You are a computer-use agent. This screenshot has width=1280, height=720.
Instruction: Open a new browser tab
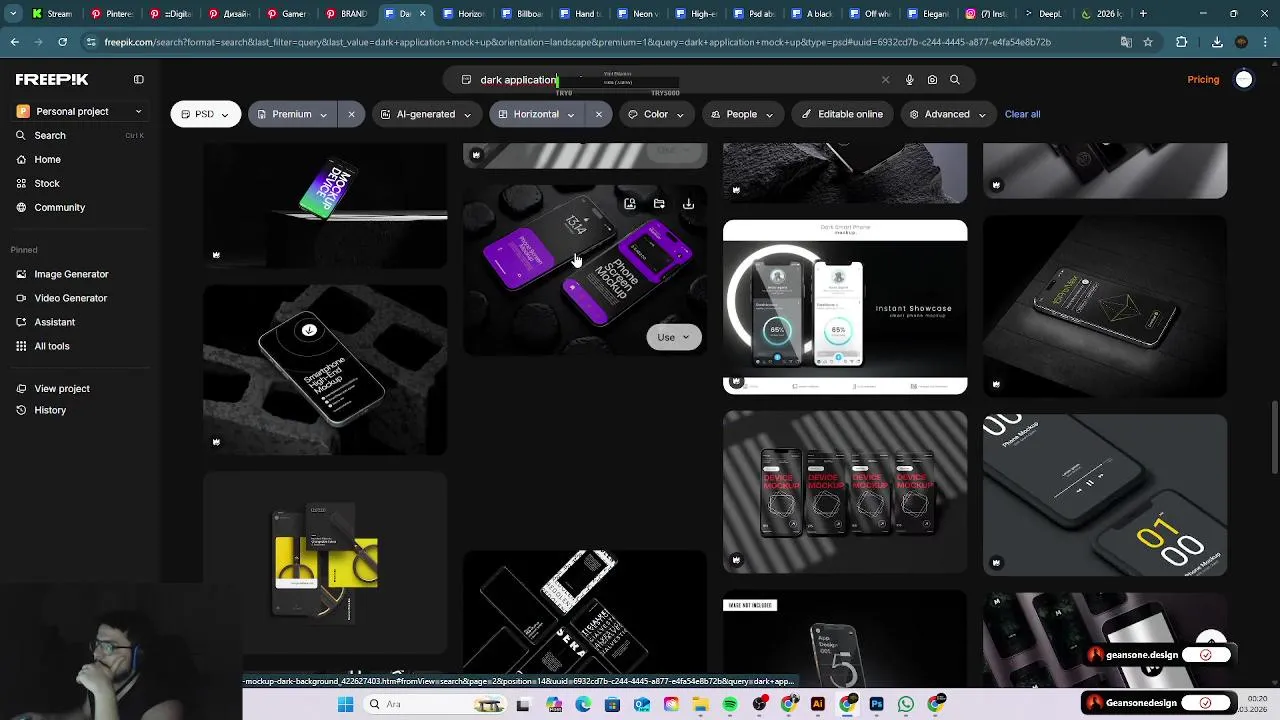click(1143, 14)
